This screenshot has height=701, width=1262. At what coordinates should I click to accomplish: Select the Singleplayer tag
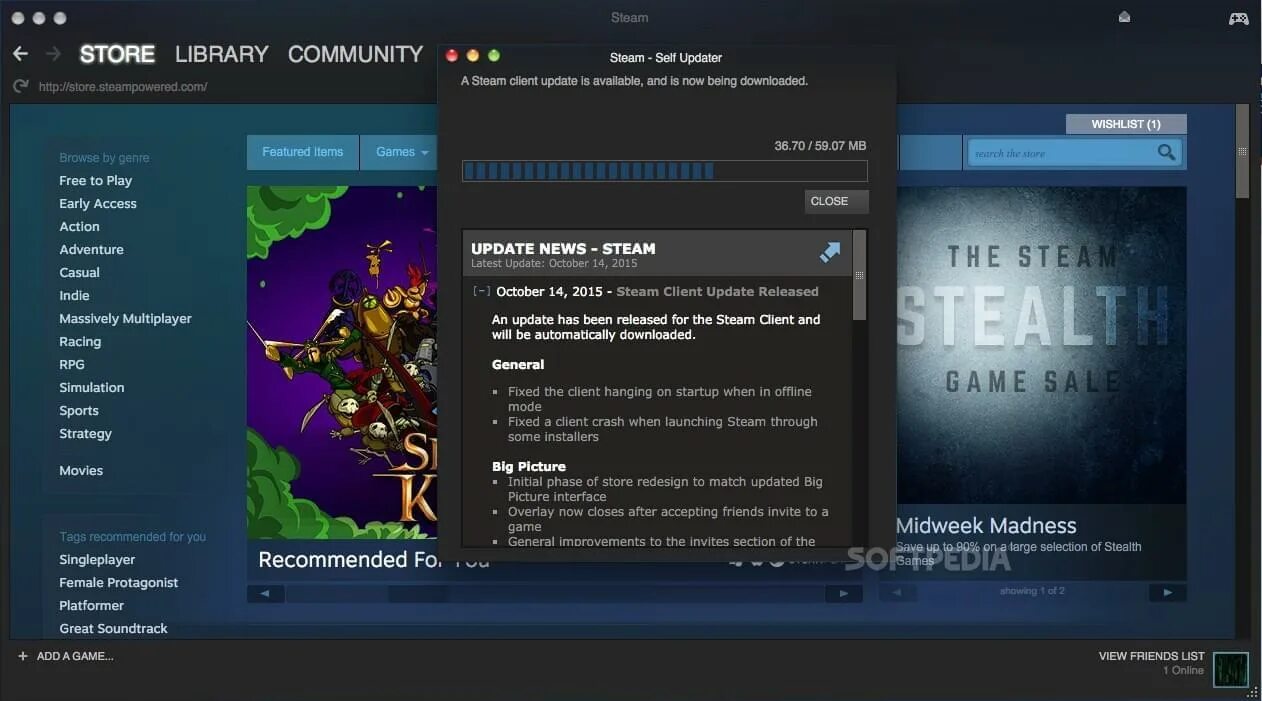tap(97, 560)
